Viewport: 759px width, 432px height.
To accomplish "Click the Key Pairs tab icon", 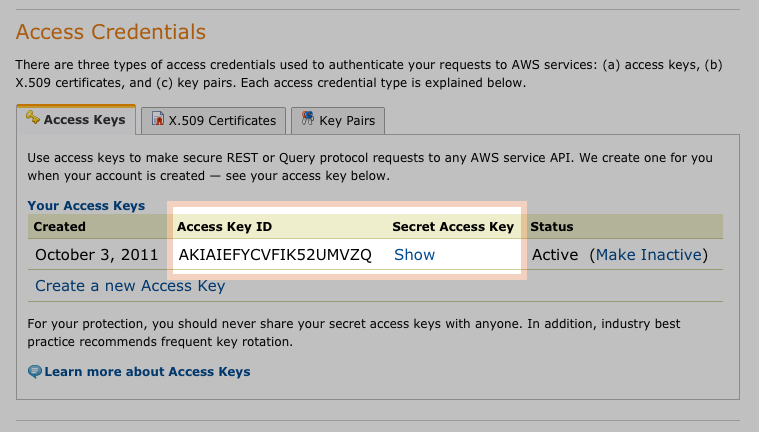I will pos(307,118).
